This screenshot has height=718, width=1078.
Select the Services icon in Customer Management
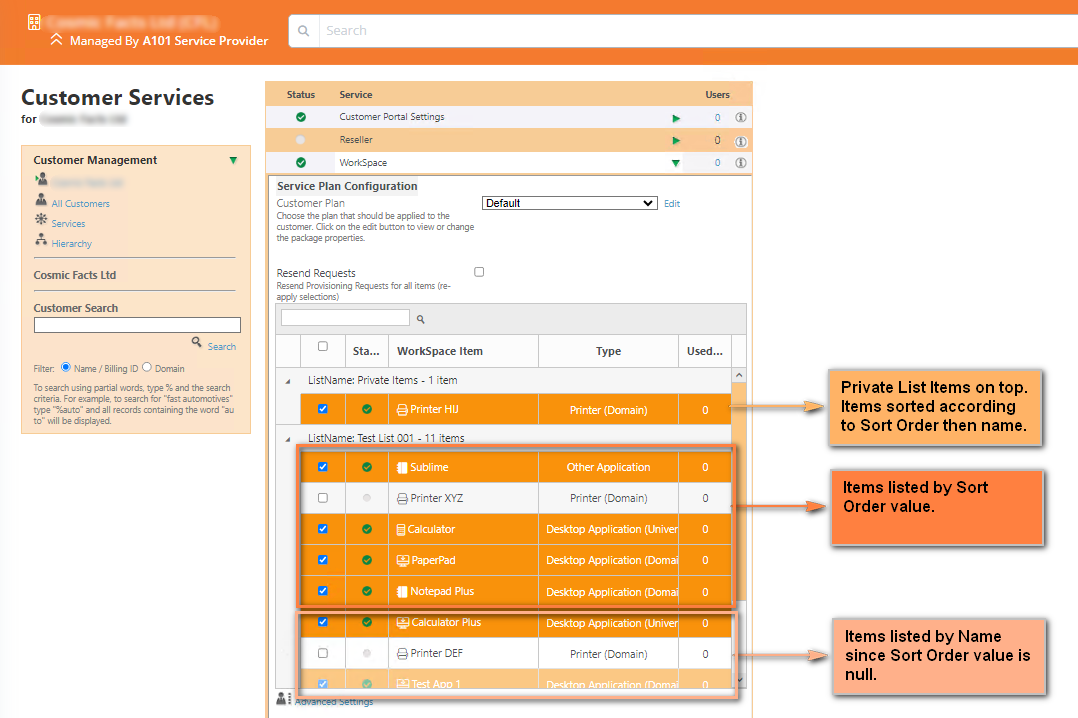(x=41, y=221)
